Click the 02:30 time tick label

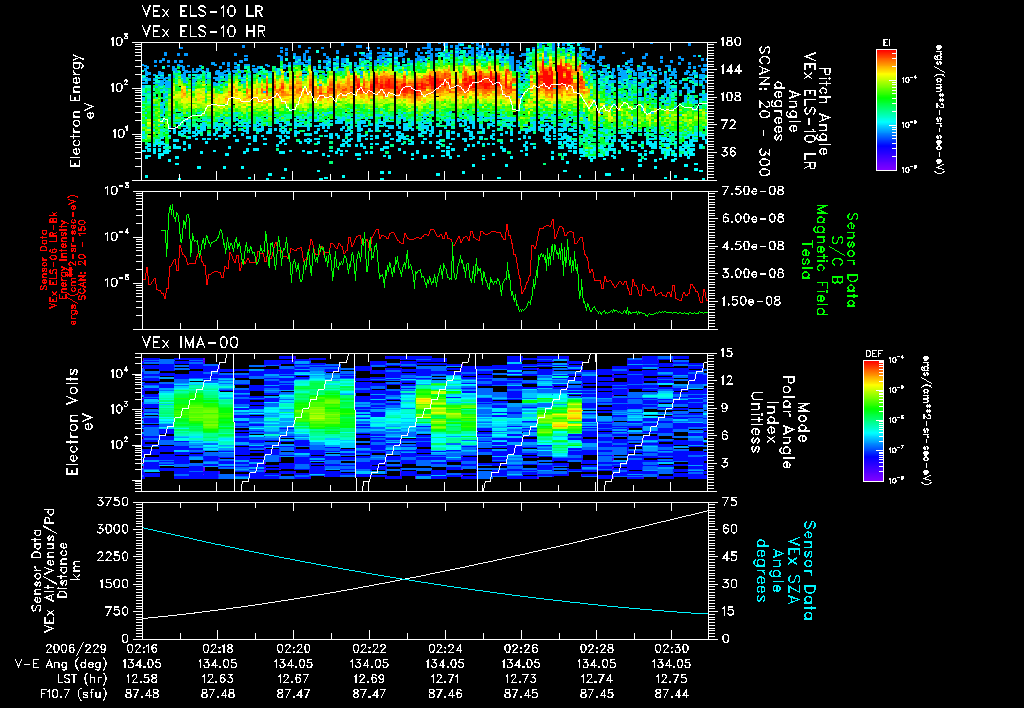(672, 649)
